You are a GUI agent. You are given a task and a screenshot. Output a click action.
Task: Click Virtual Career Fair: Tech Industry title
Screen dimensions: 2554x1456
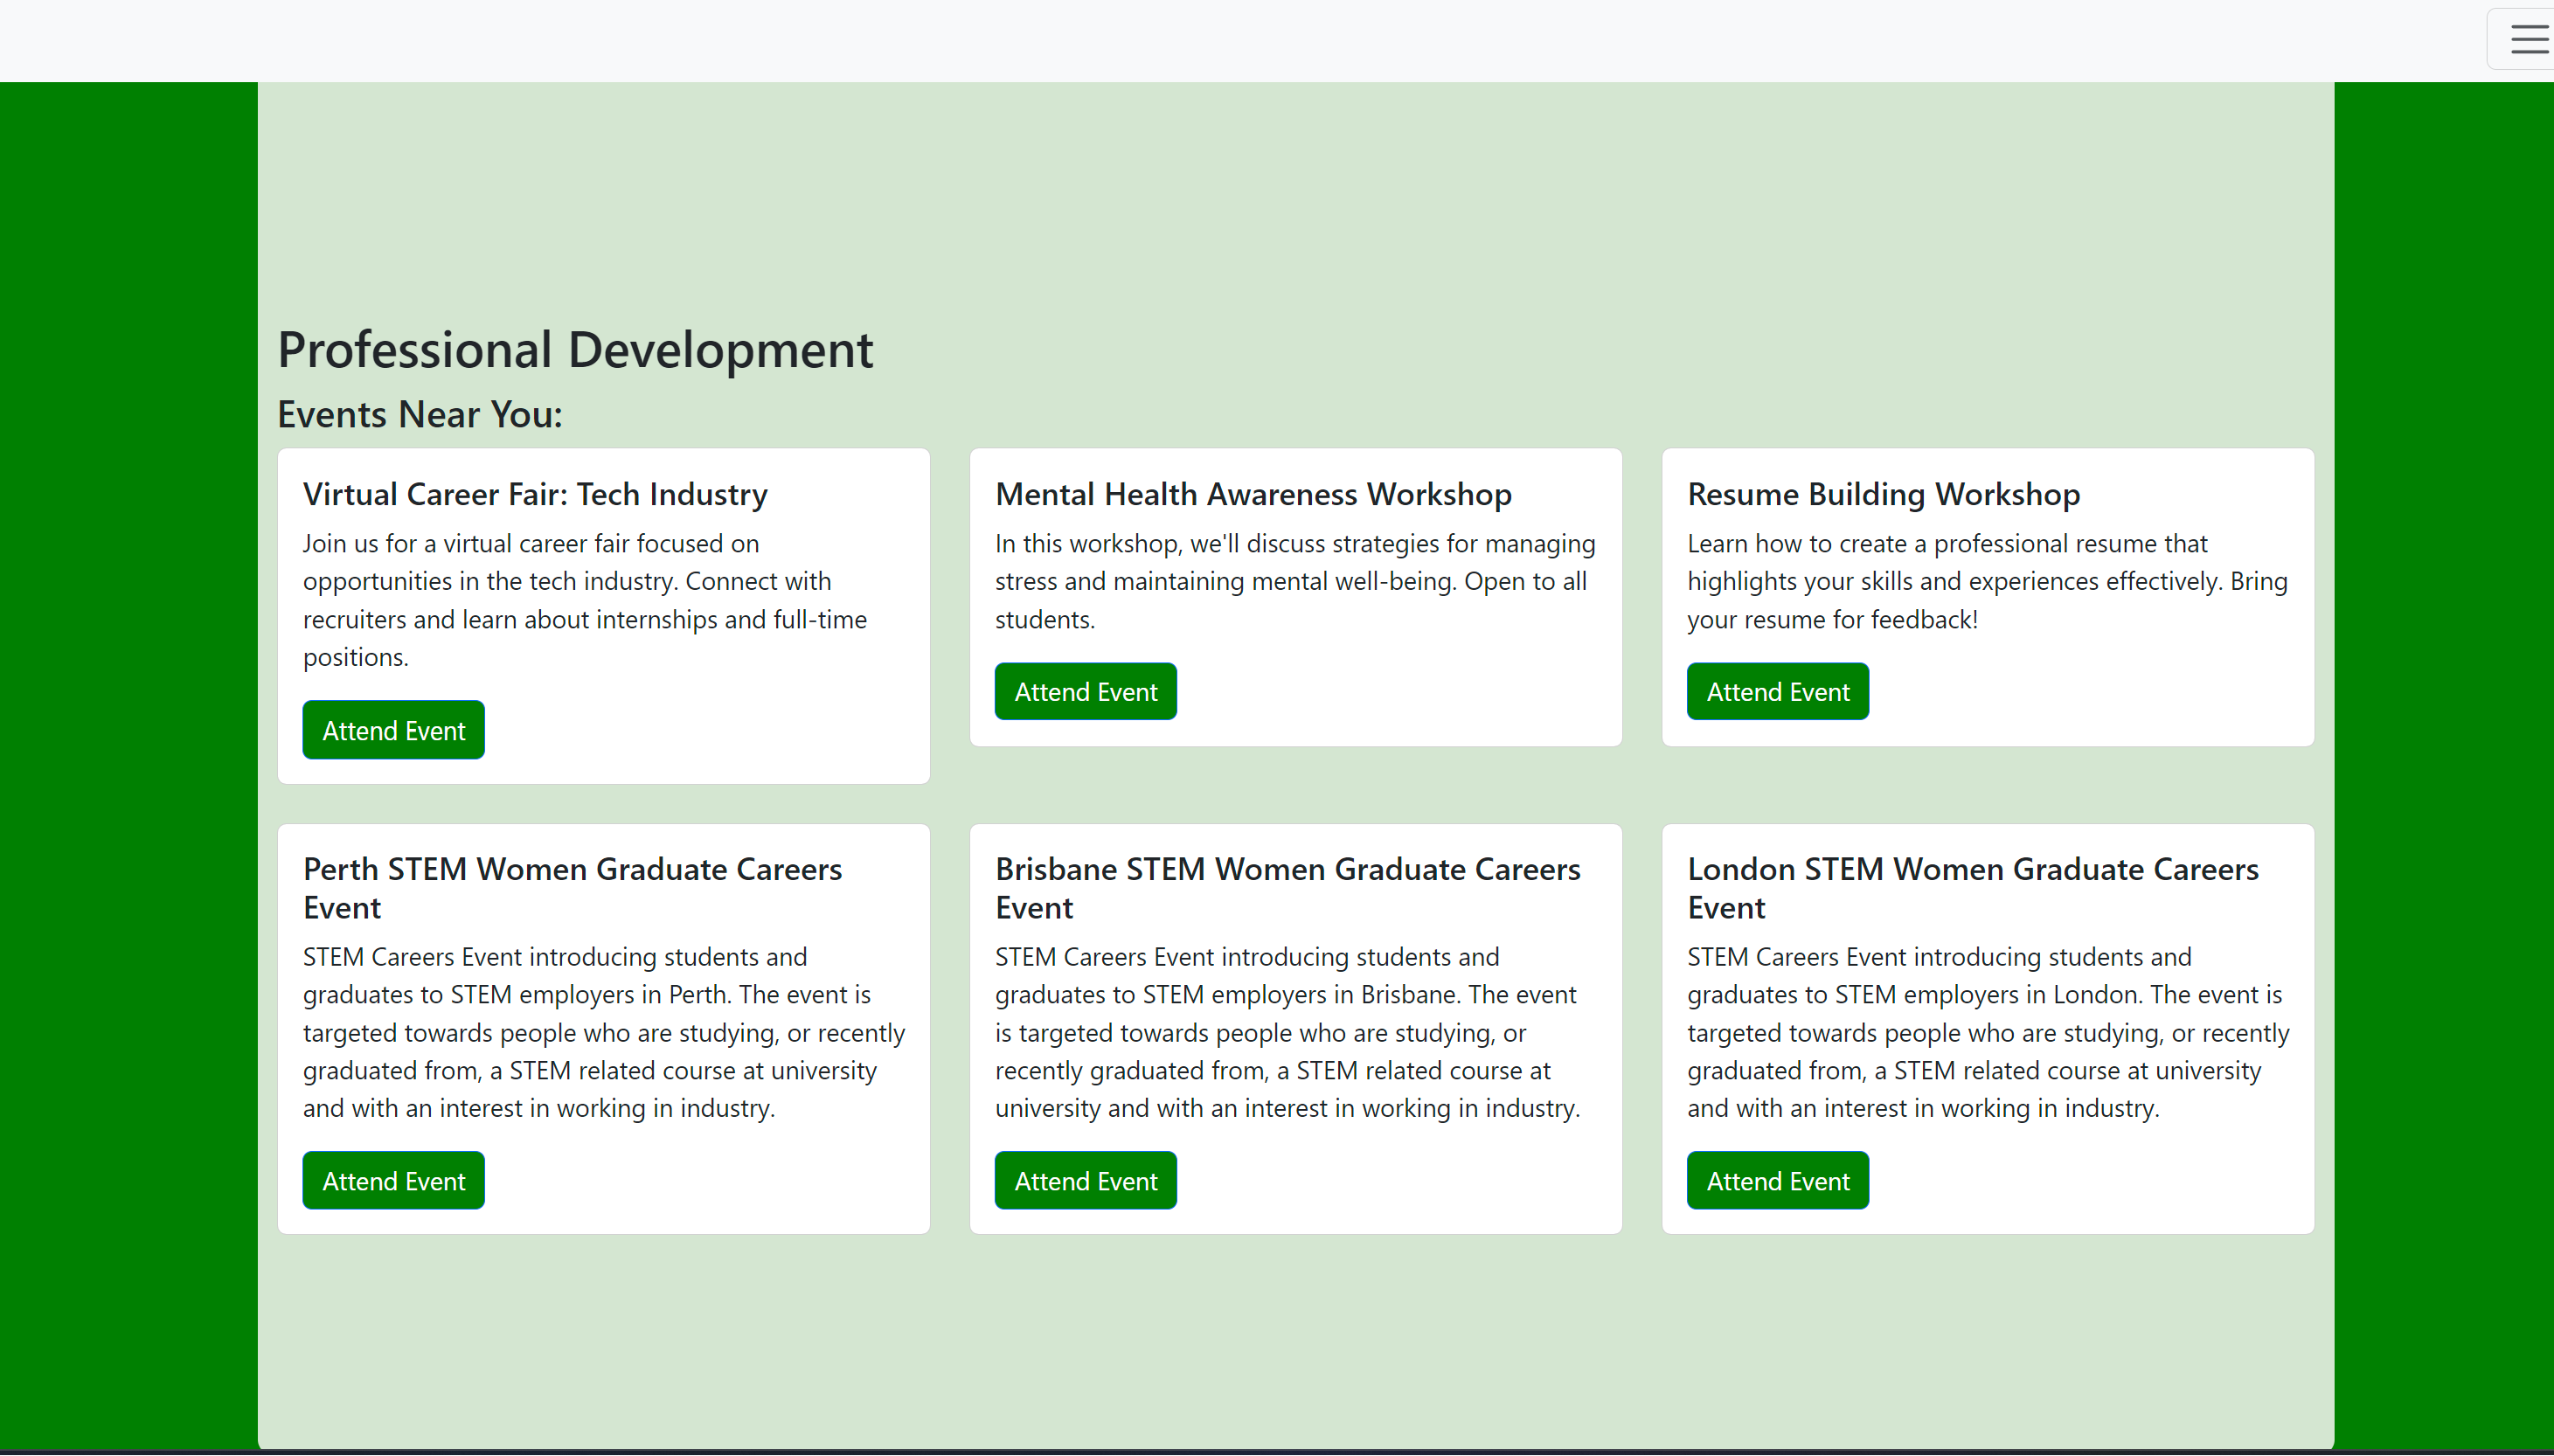click(535, 494)
